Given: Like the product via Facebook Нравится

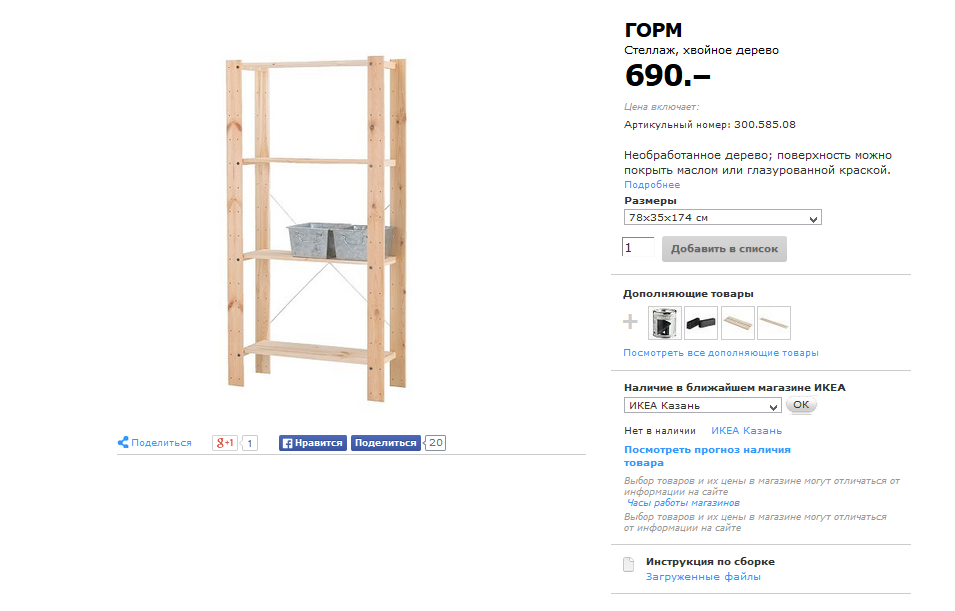Looking at the screenshot, I should tap(312, 443).
